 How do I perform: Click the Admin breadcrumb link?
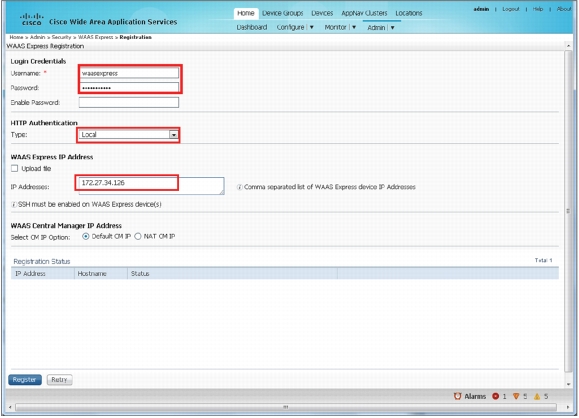pyautogui.click(x=37, y=37)
